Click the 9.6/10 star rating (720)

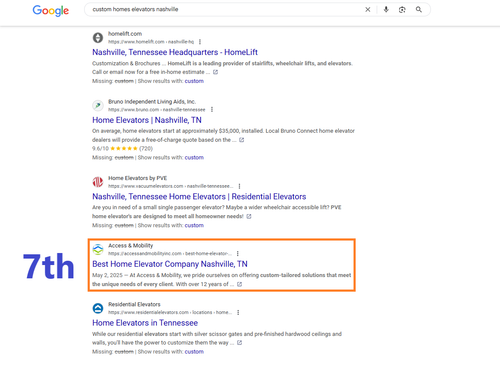tap(122, 148)
